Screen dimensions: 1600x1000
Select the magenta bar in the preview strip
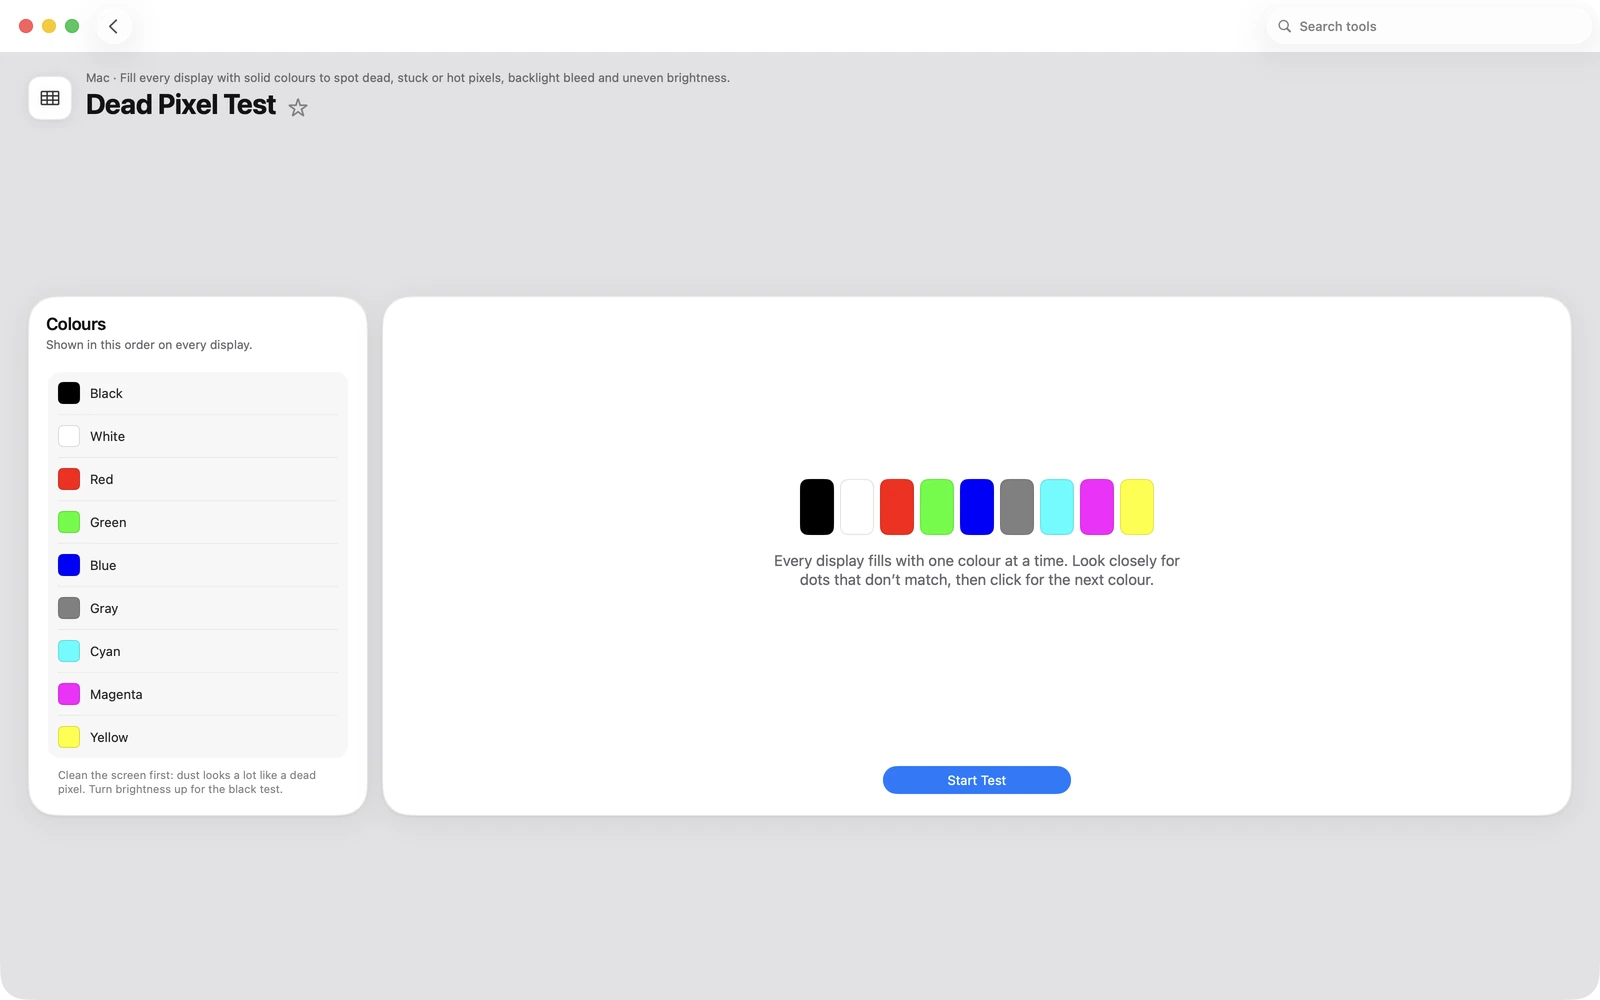(x=1097, y=507)
